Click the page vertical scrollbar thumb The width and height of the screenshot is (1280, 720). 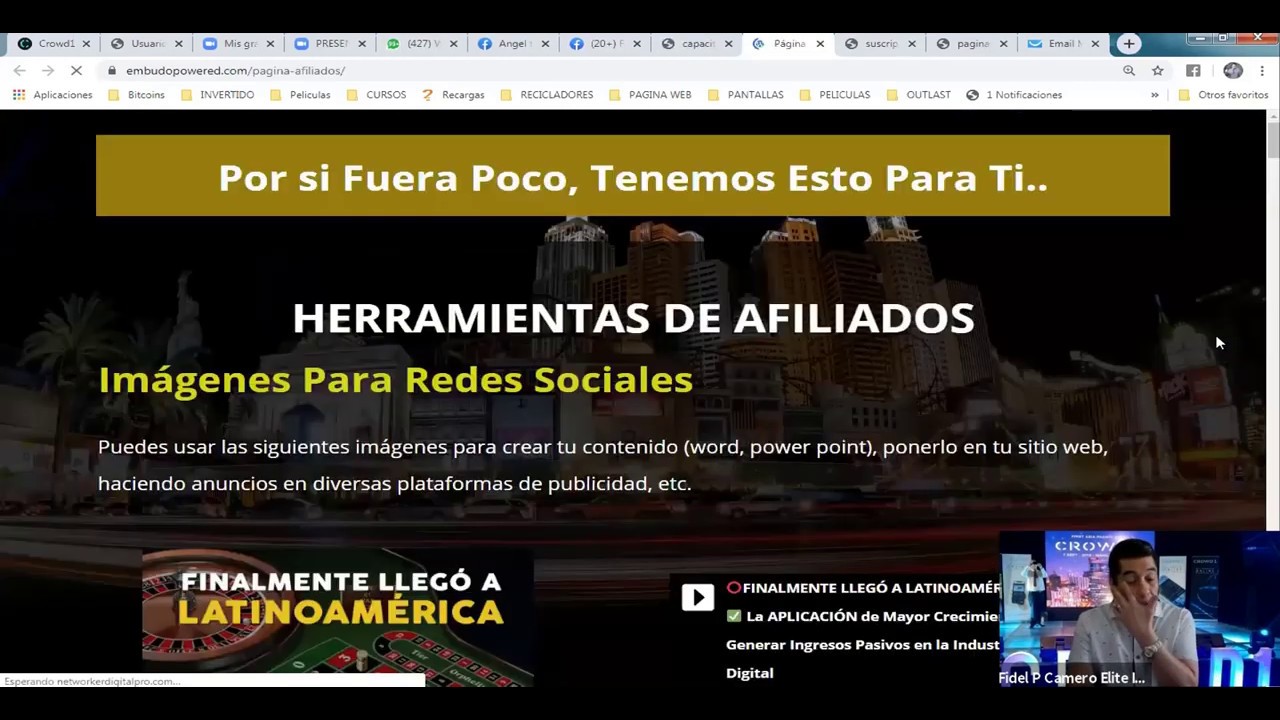[1273, 138]
